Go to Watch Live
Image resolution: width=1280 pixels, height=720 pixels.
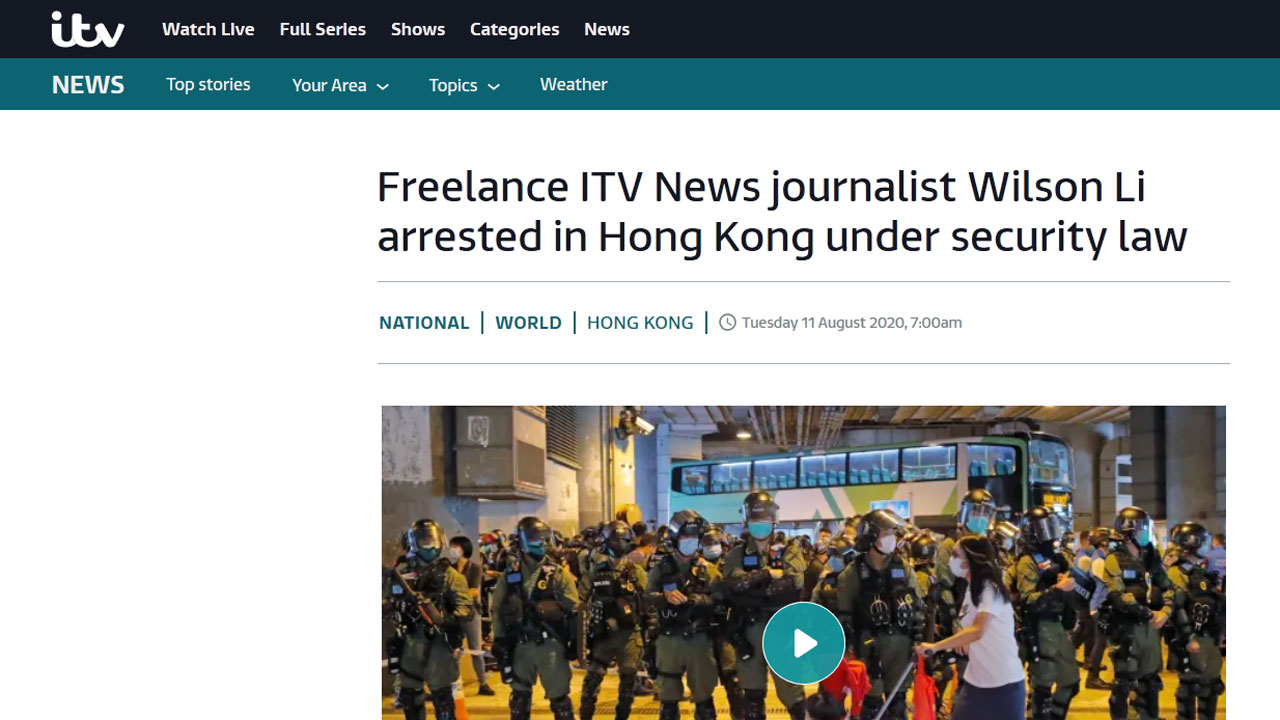(x=208, y=29)
